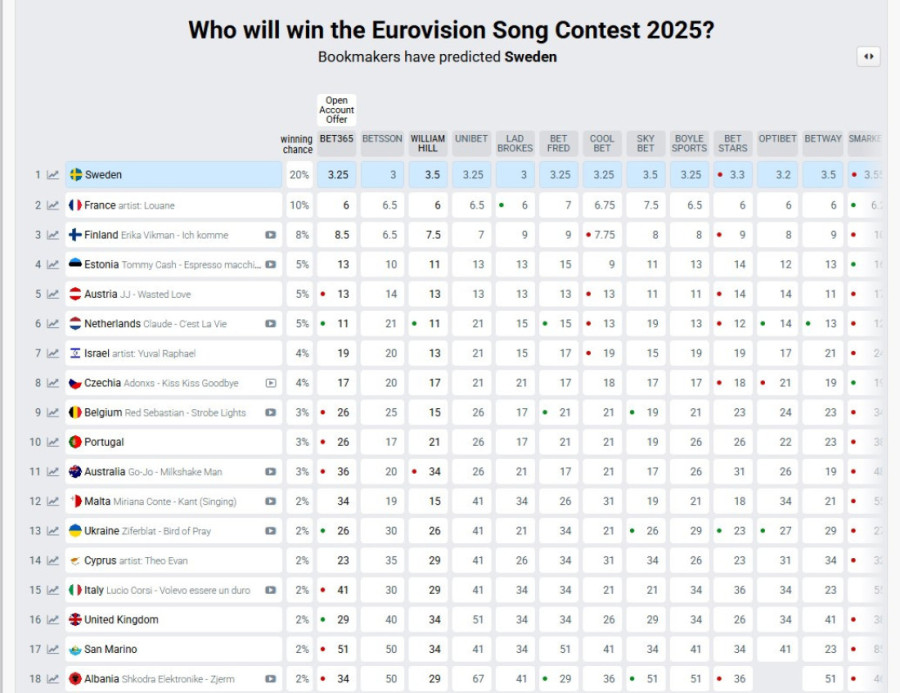Open Sweden's odds history chart icon
The width and height of the screenshot is (900, 693).
(x=53, y=175)
